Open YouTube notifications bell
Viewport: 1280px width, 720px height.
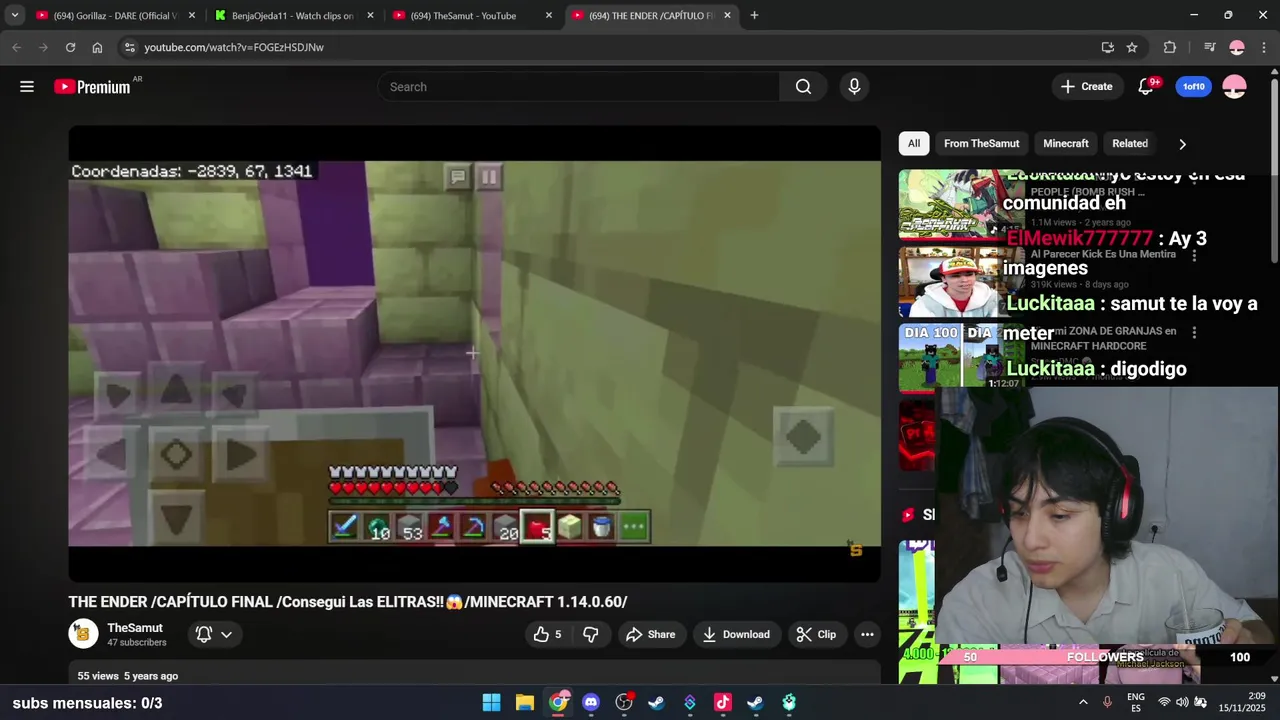click(1146, 87)
